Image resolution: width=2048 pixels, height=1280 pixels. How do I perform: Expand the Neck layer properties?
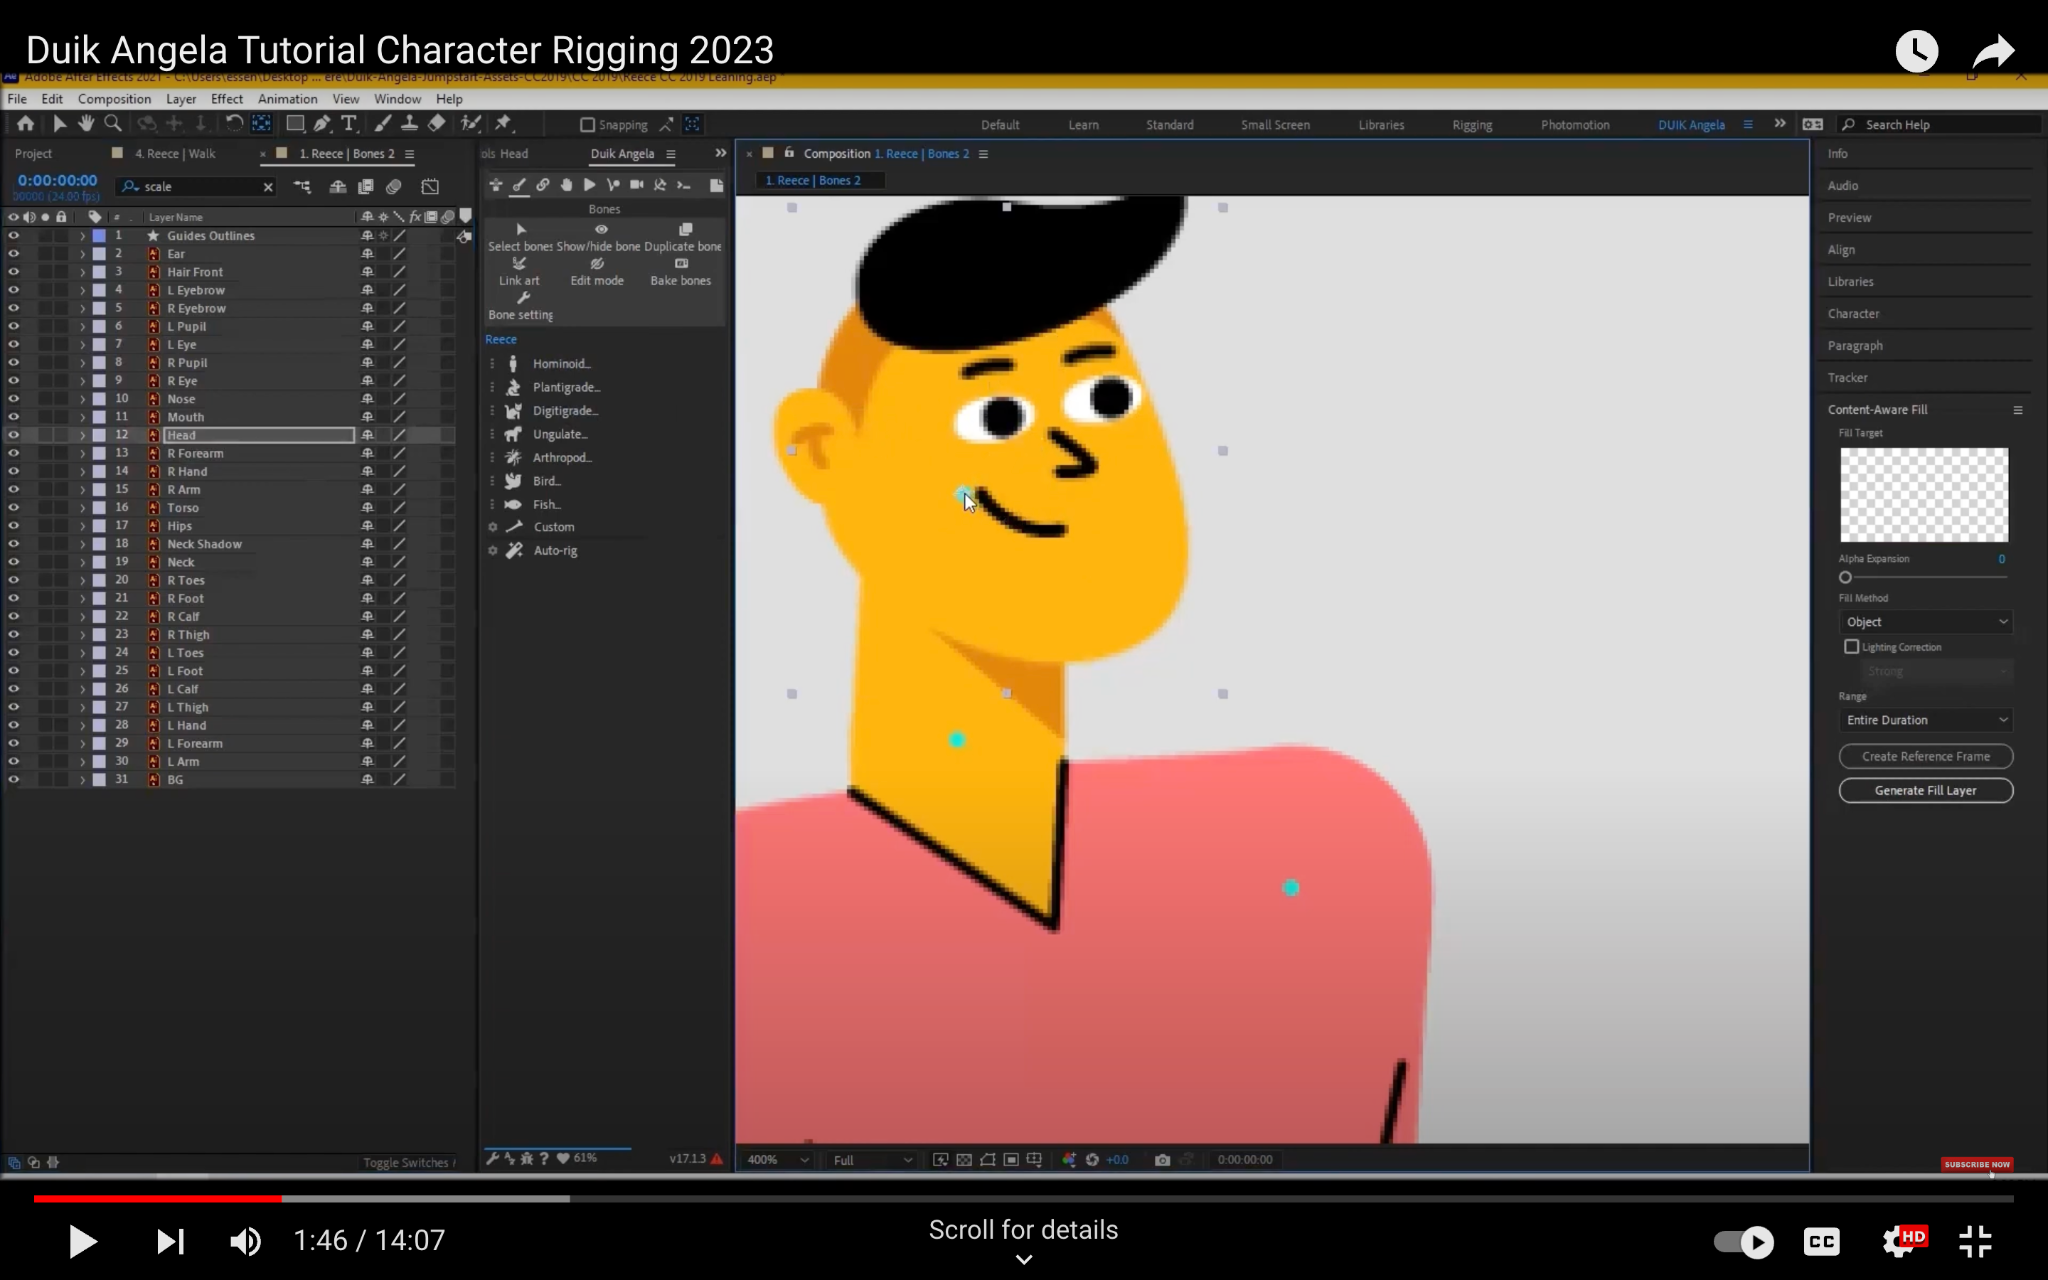click(83, 562)
